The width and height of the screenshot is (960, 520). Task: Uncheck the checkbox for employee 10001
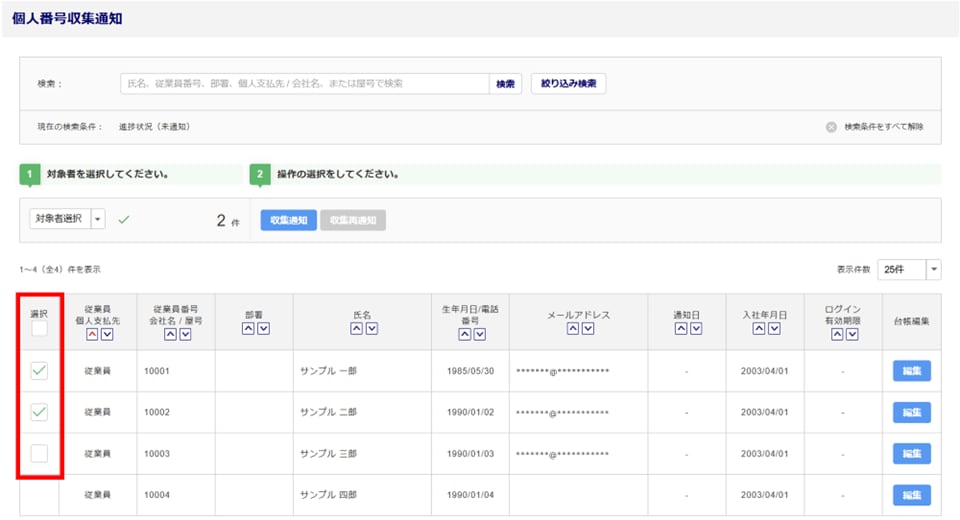pyautogui.click(x=39, y=371)
